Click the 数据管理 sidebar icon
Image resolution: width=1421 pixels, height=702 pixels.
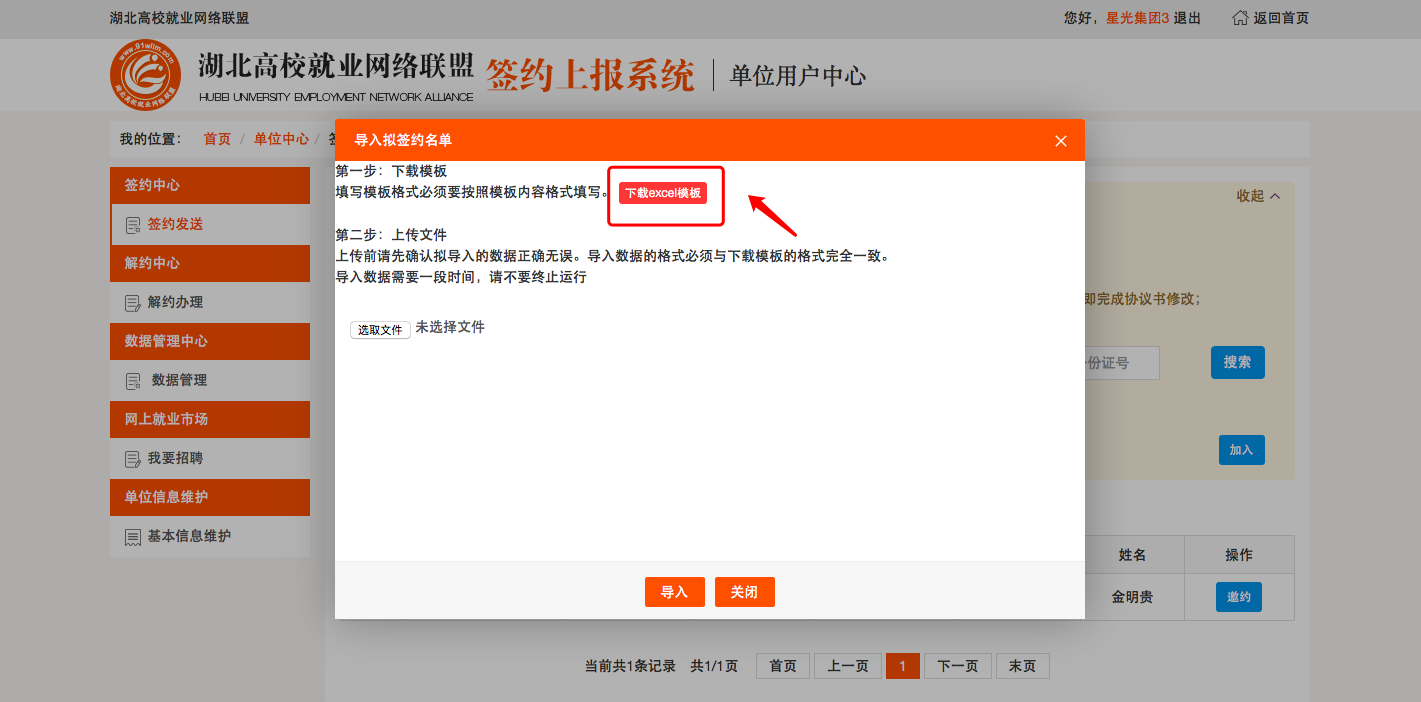[x=133, y=381]
